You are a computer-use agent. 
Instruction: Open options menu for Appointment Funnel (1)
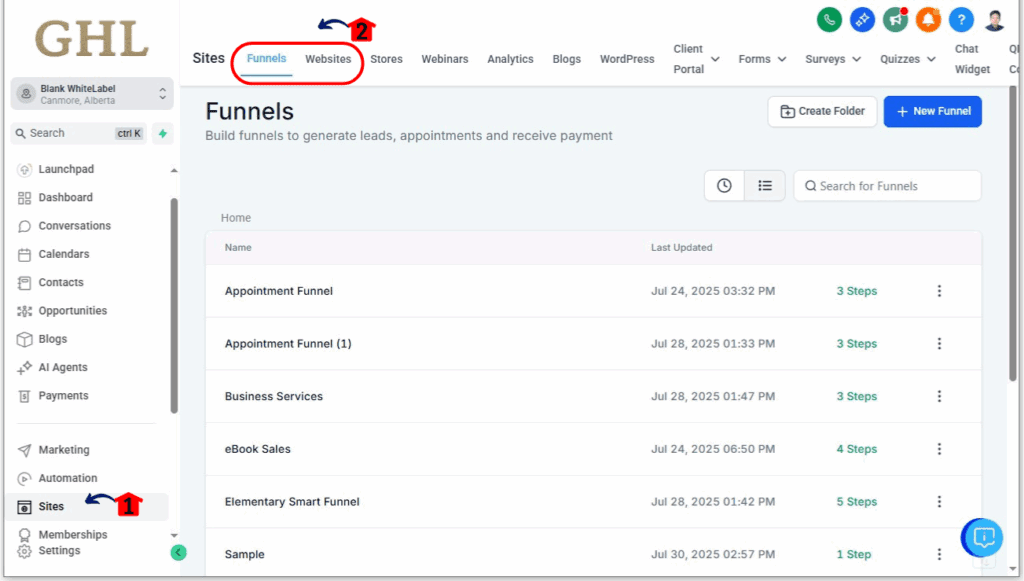pyautogui.click(x=939, y=343)
